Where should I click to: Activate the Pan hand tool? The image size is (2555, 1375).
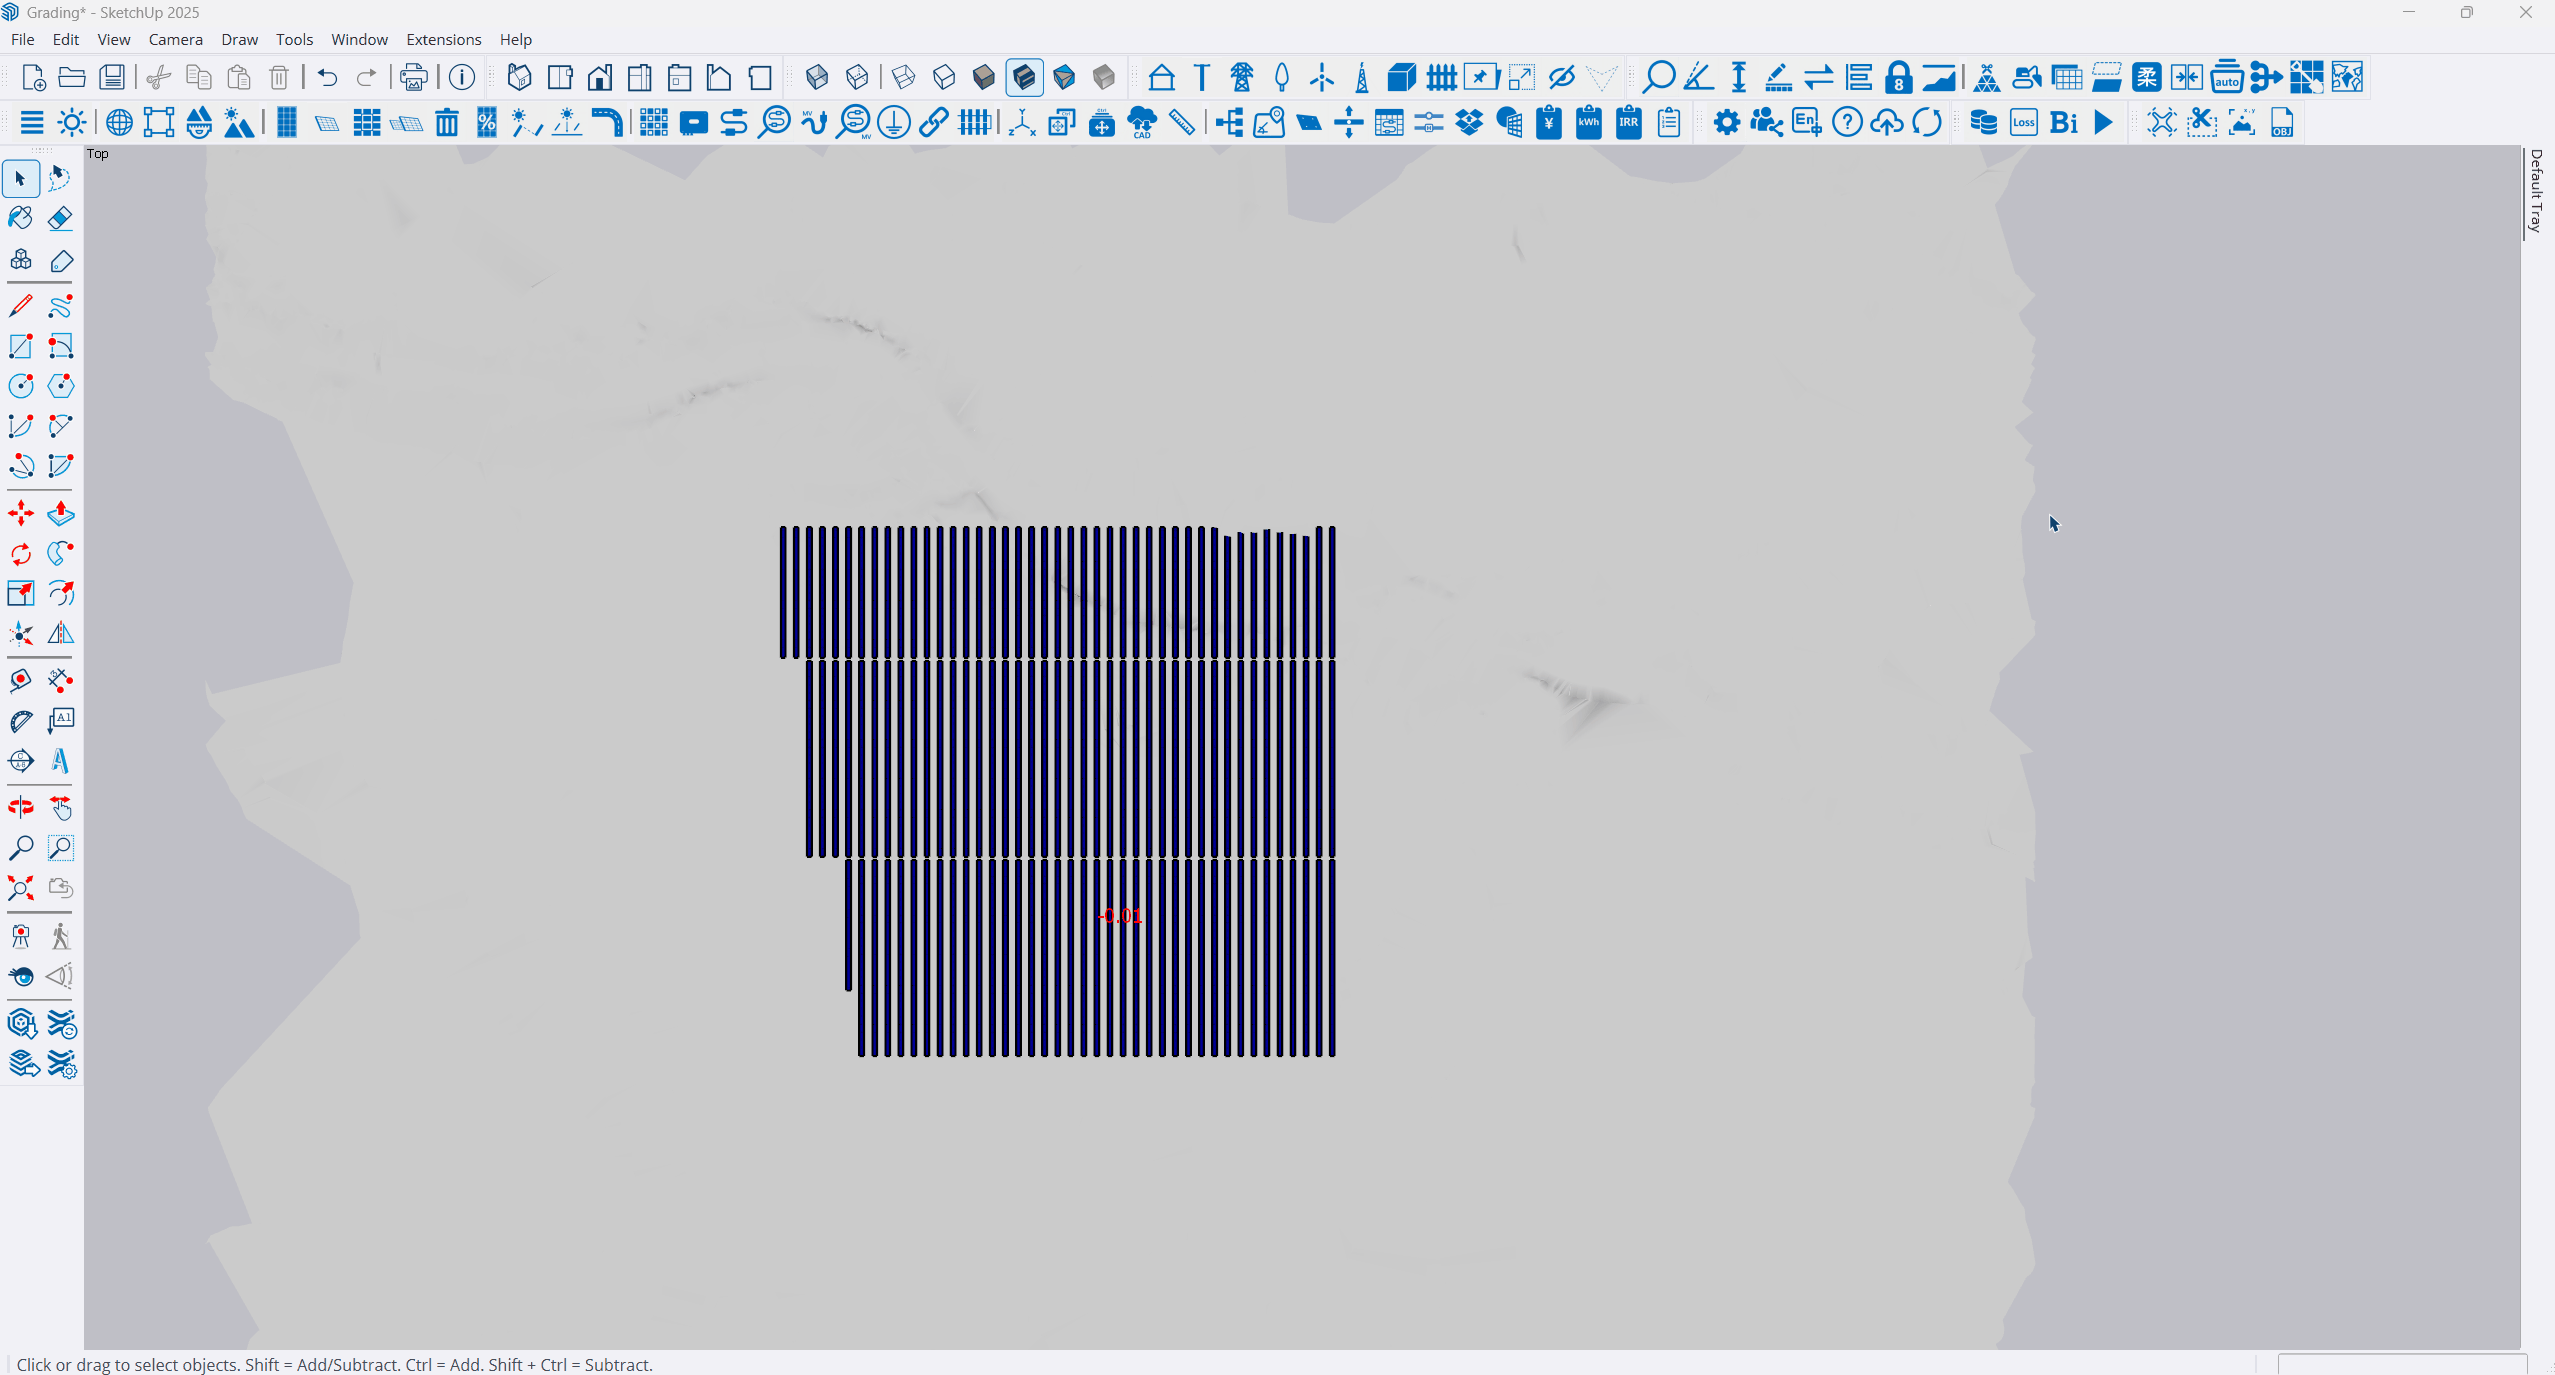60,808
